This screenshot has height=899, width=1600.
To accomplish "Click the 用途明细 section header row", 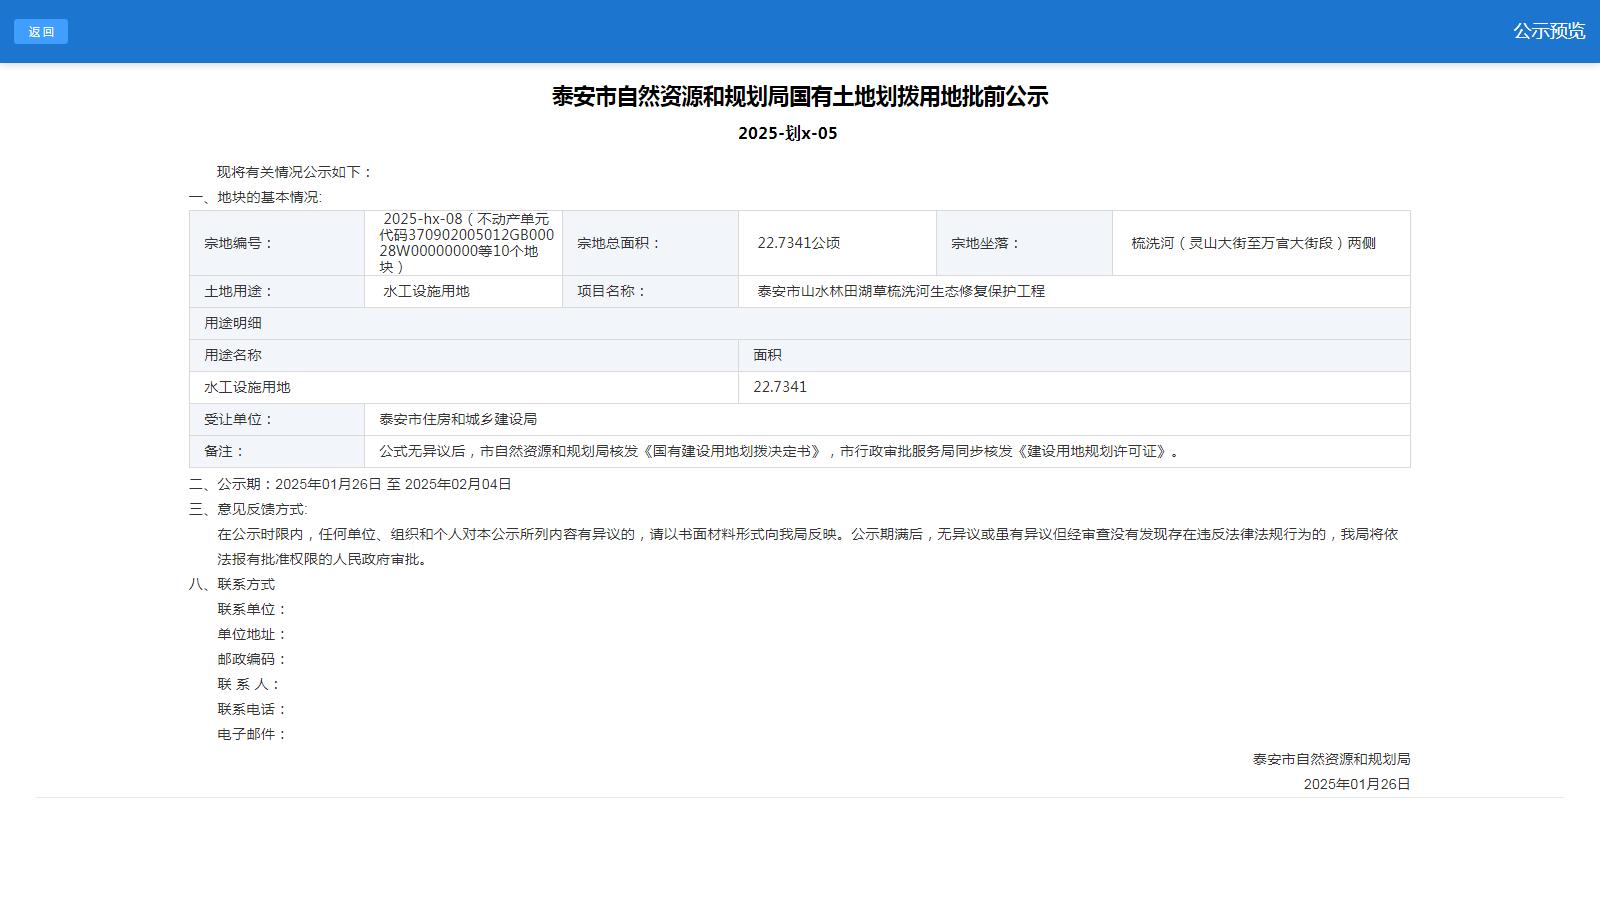I will [x=800, y=323].
